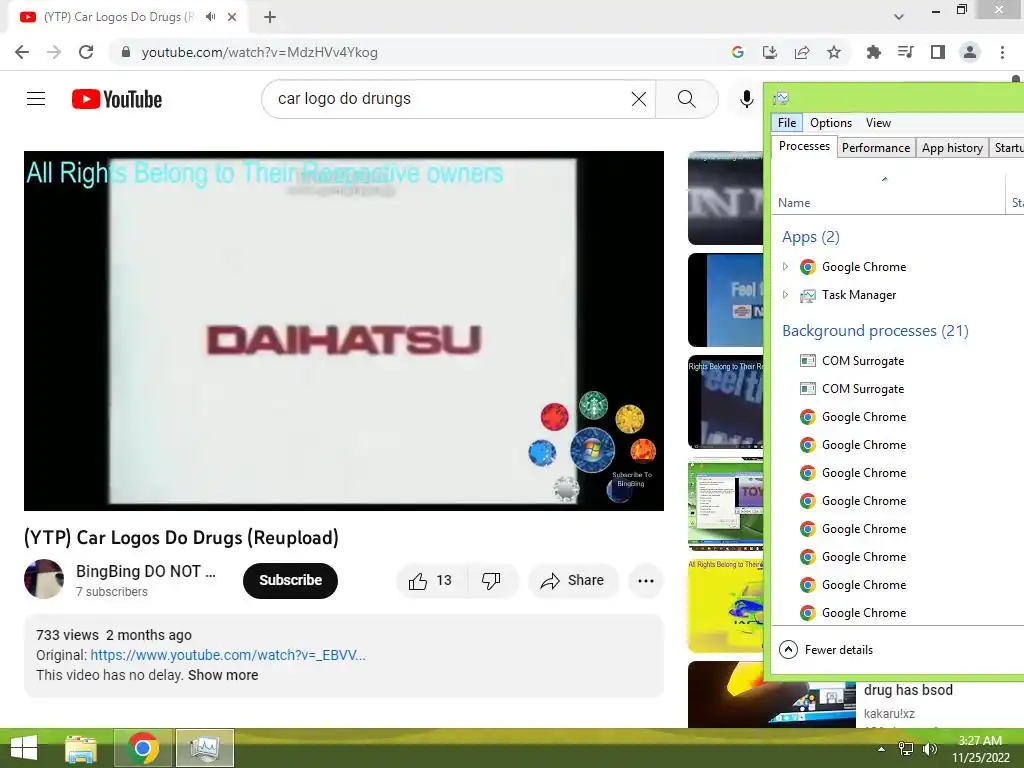Expand description with Show more
The image size is (1024, 768).
tap(223, 675)
